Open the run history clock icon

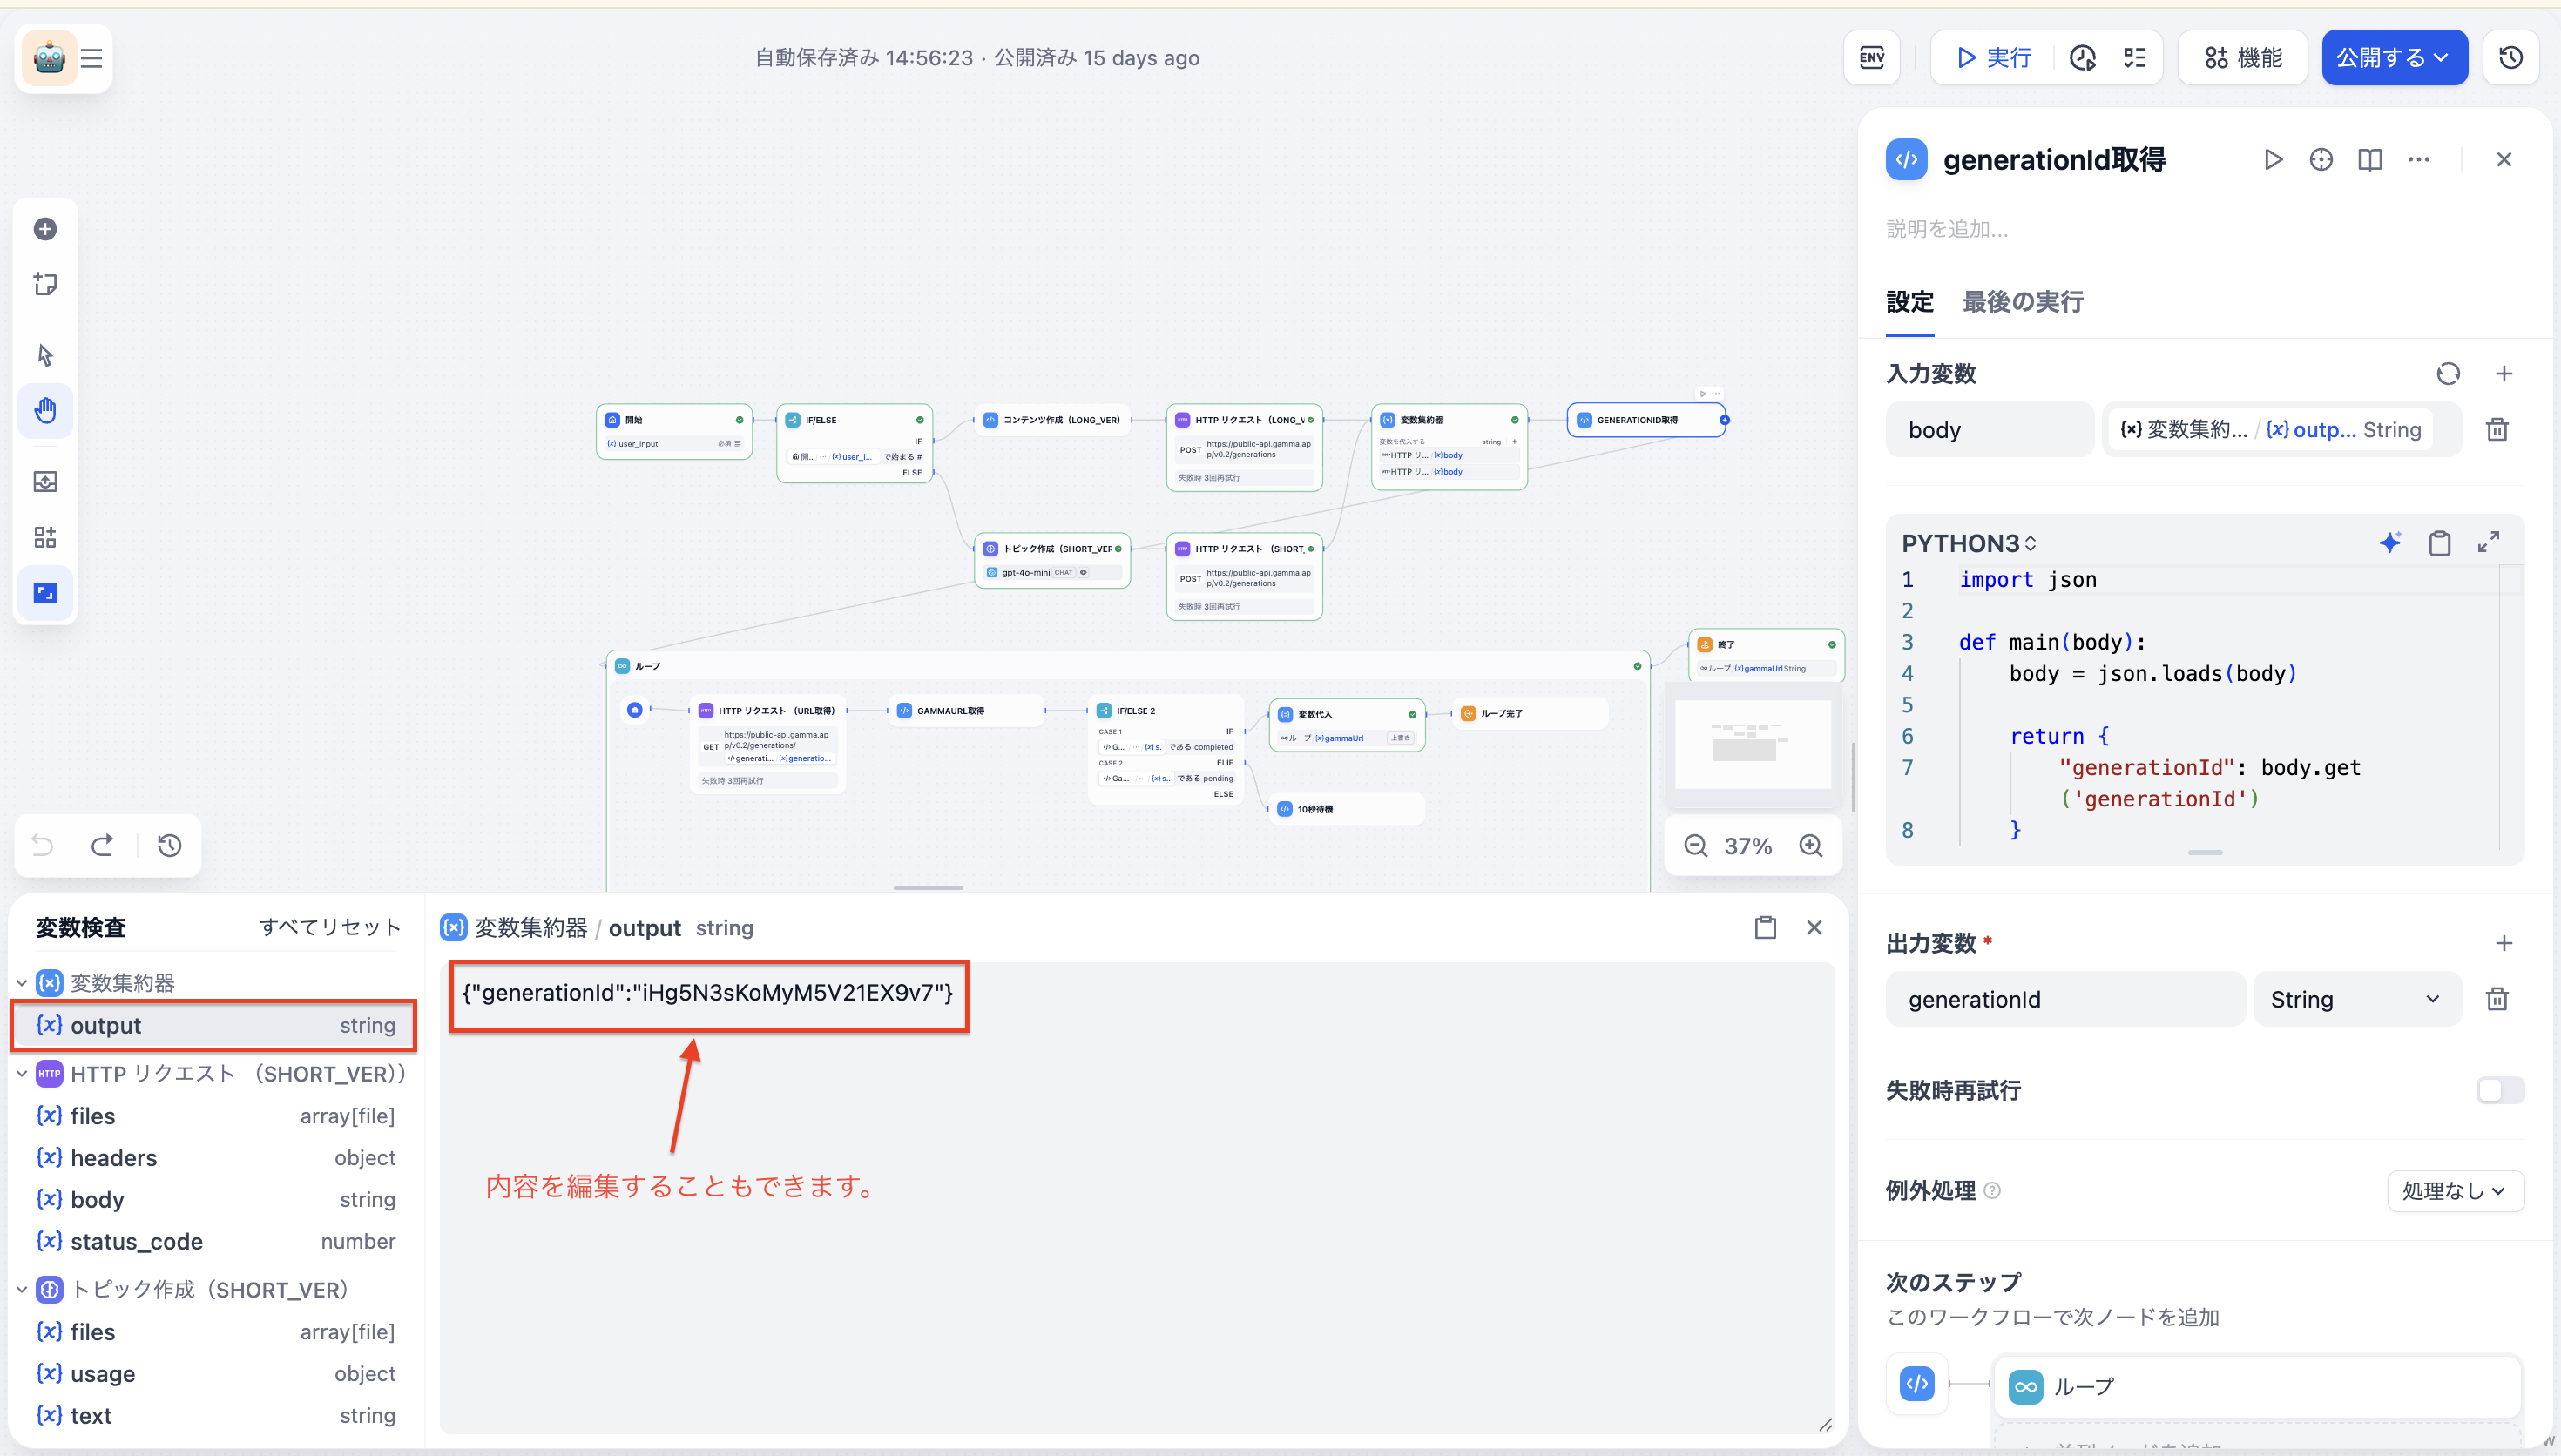click(x=2082, y=58)
